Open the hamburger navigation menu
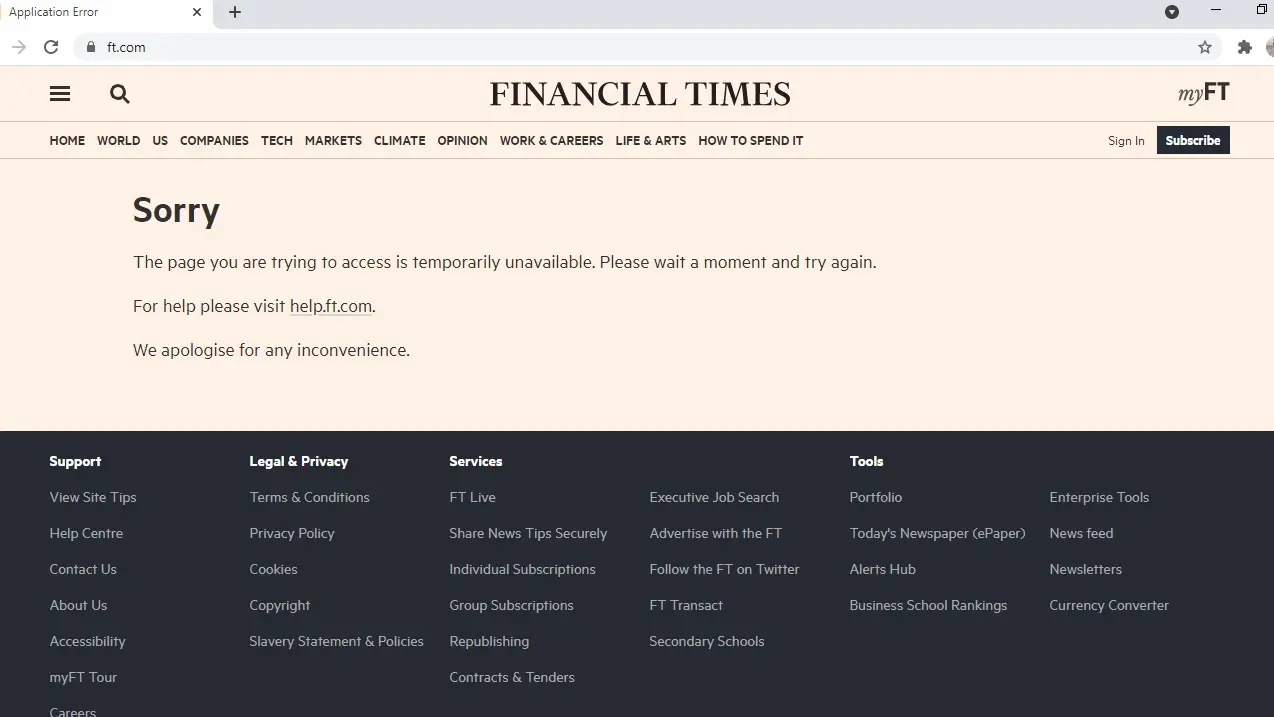This screenshot has height=717, width=1274. (60, 94)
